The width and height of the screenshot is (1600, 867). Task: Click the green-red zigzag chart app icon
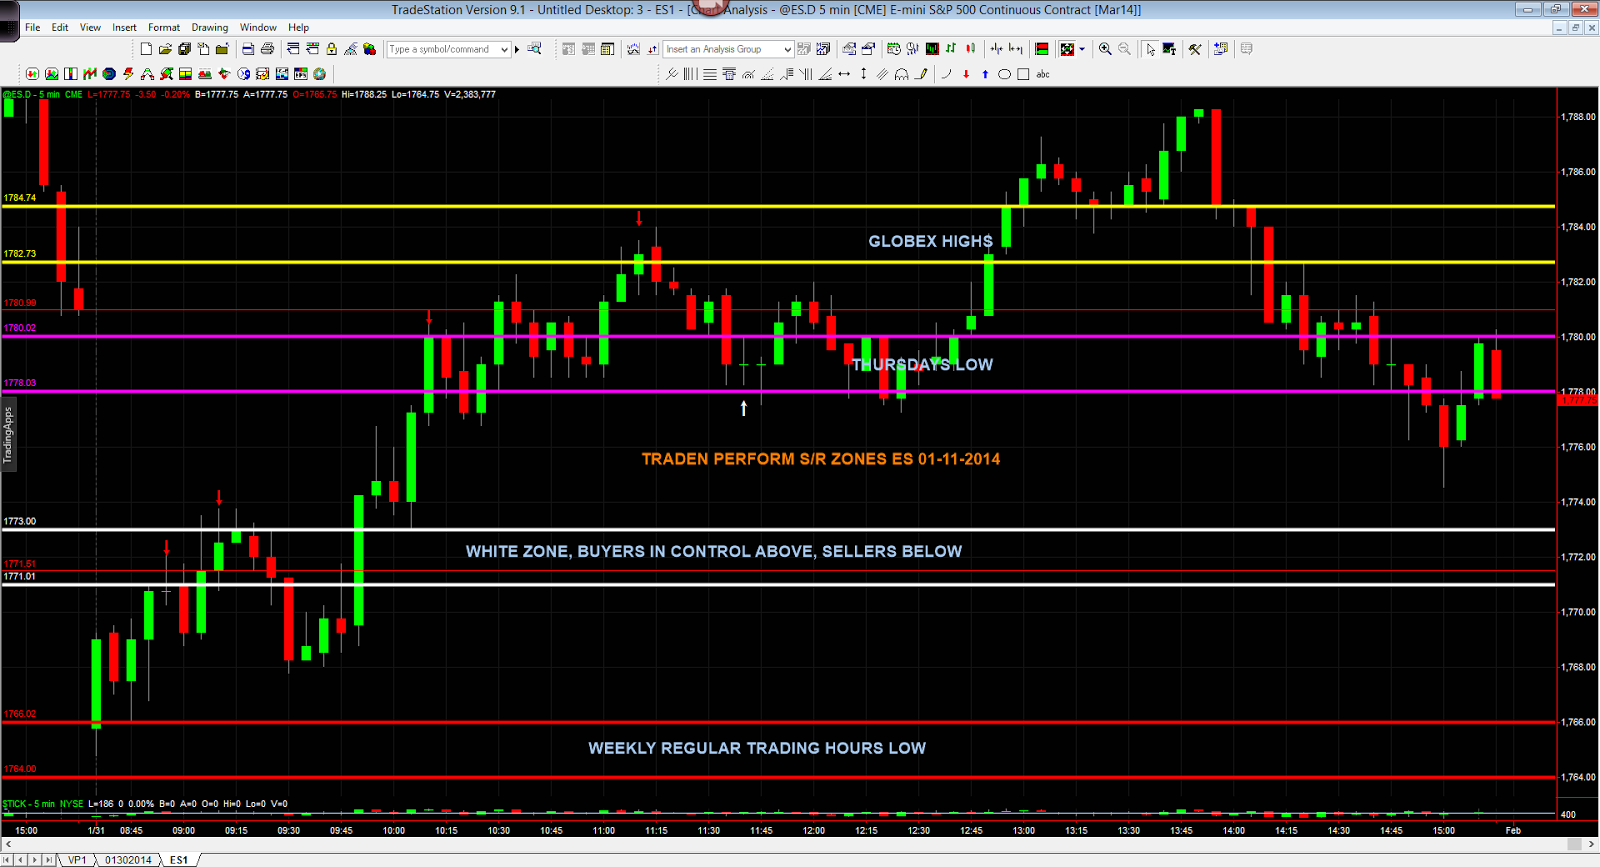(90, 74)
